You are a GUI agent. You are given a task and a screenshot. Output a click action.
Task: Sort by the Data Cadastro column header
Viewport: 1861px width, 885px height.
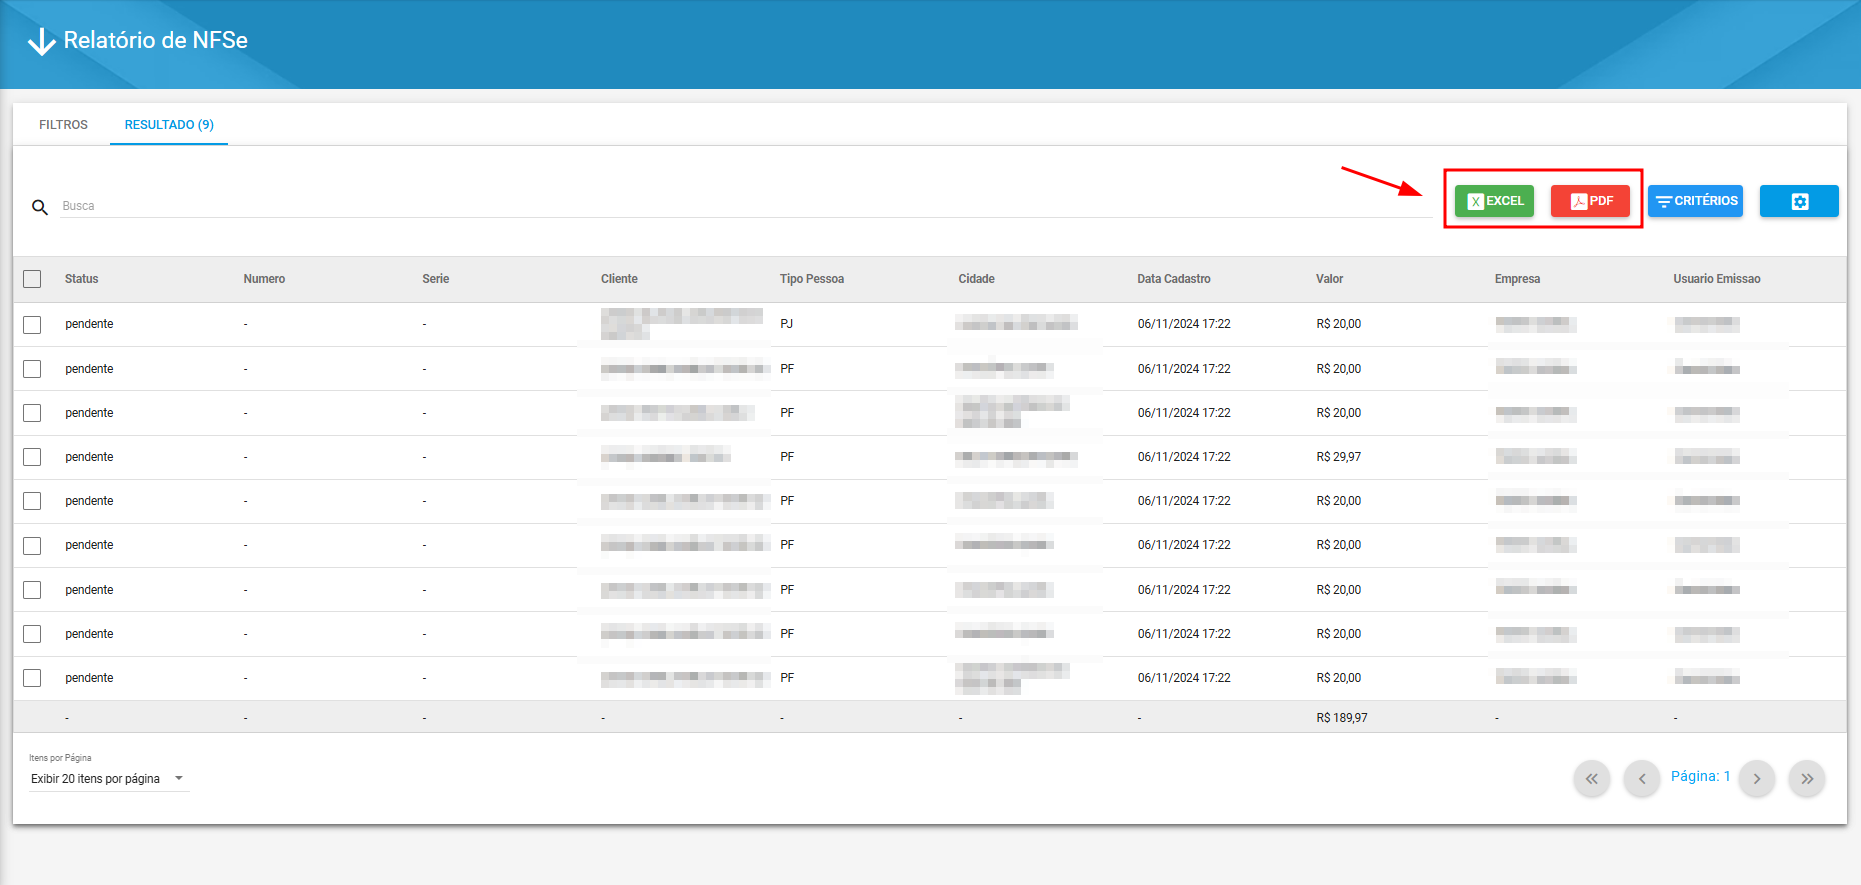tap(1174, 279)
